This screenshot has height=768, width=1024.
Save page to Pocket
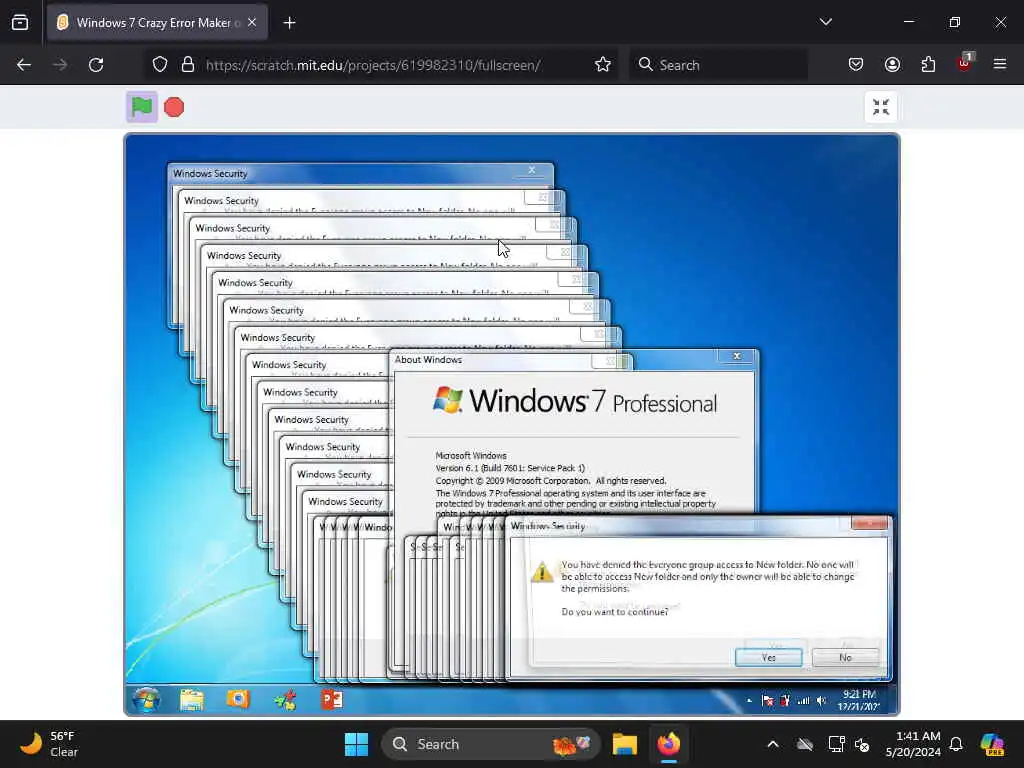click(856, 65)
